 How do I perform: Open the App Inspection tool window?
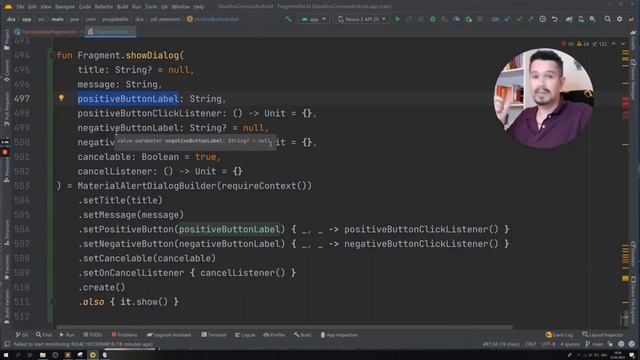(x=339, y=335)
